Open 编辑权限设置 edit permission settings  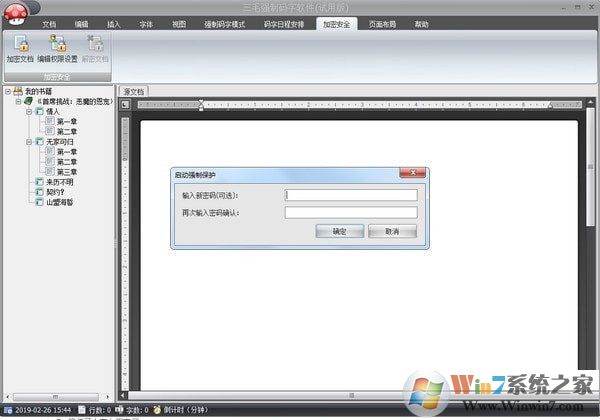coord(58,43)
